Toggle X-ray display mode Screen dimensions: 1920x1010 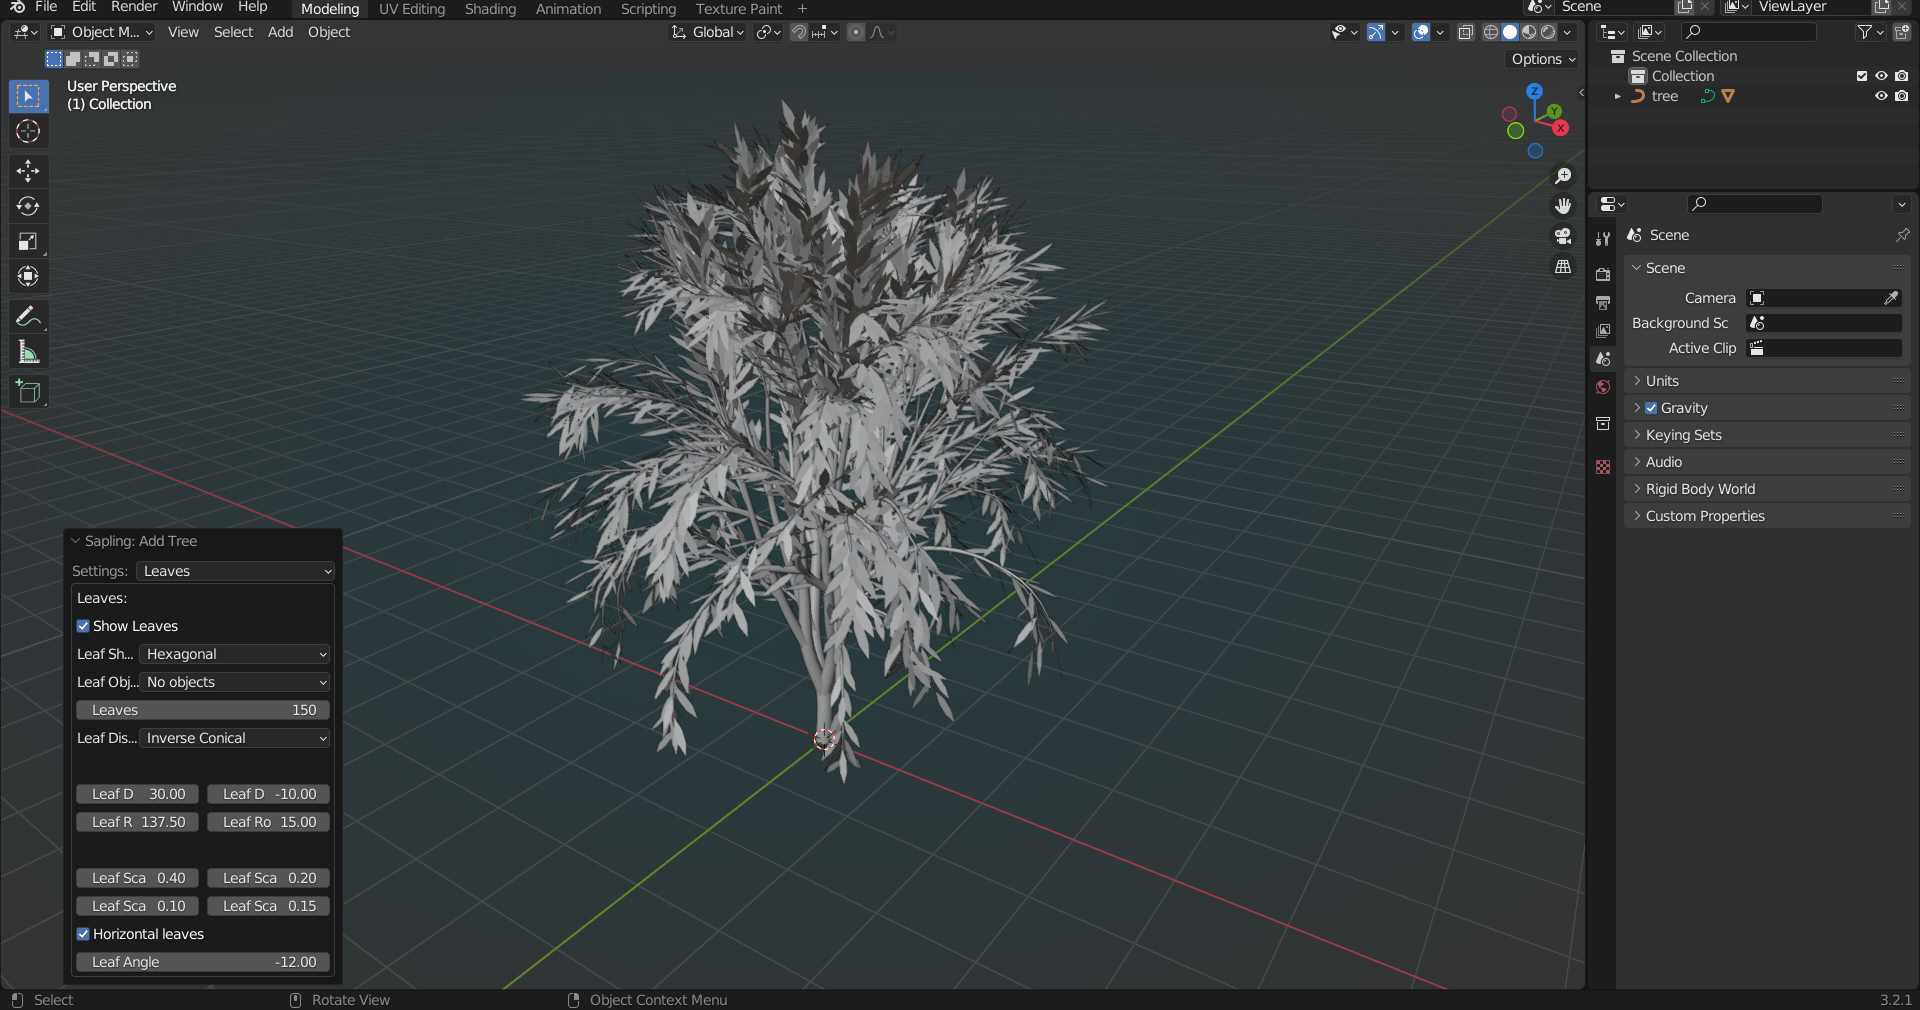pos(1465,32)
